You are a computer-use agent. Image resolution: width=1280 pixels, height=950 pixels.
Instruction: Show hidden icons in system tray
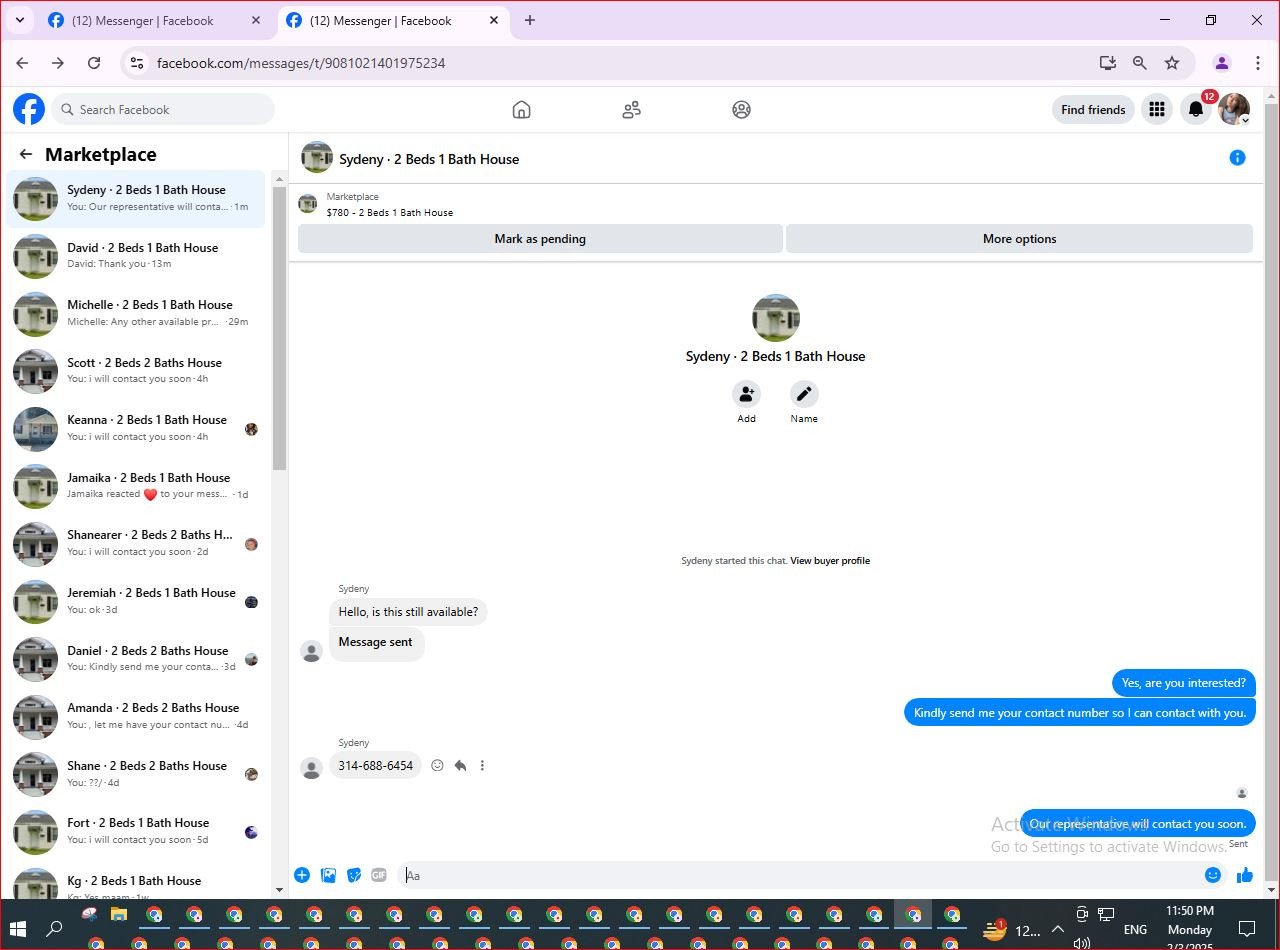pos(1057,929)
